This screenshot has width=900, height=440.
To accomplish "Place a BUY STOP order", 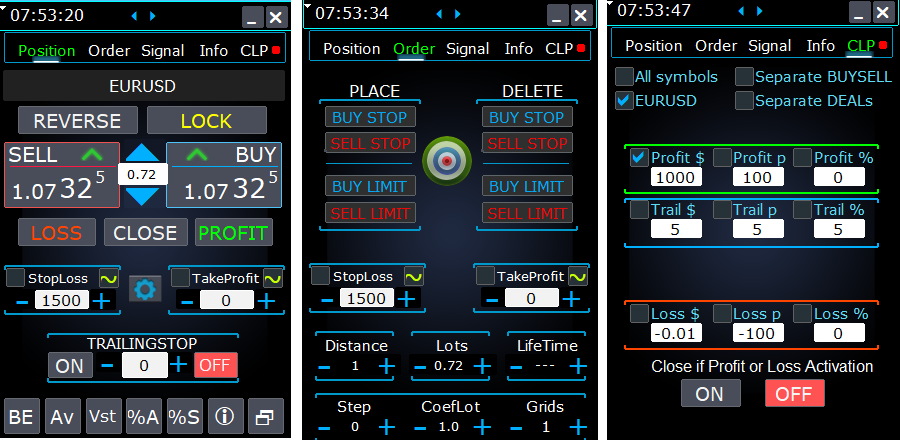I will coord(370,117).
